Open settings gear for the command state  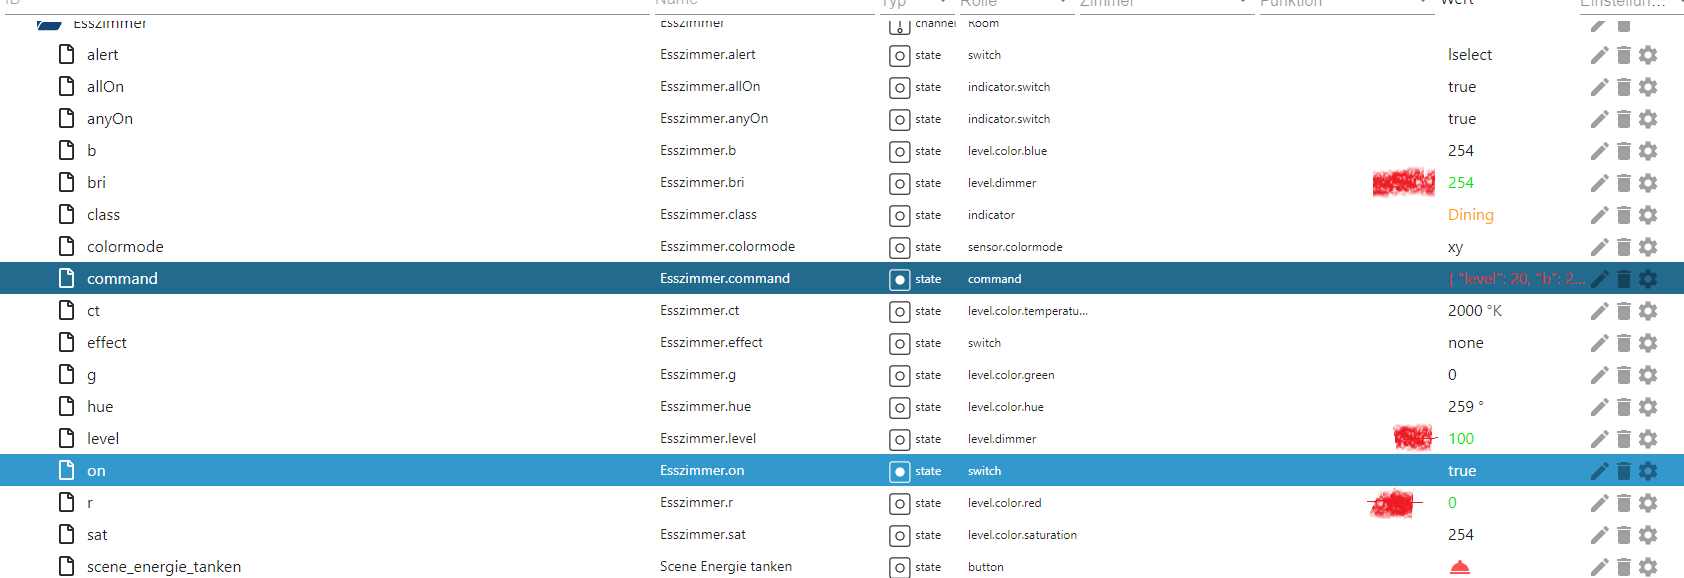pyautogui.click(x=1648, y=279)
